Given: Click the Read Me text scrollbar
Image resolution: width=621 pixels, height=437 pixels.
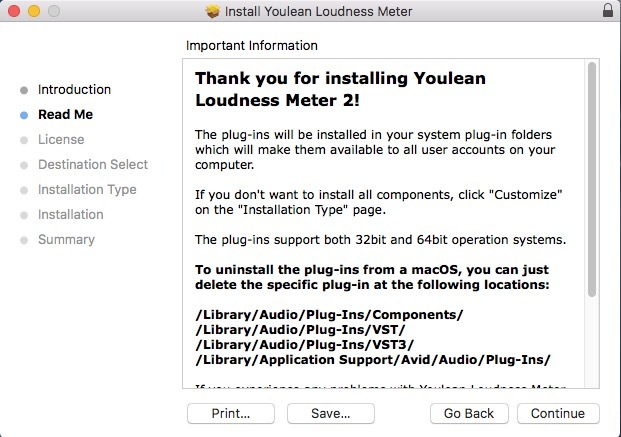Looking at the screenshot, I should coord(592,180).
